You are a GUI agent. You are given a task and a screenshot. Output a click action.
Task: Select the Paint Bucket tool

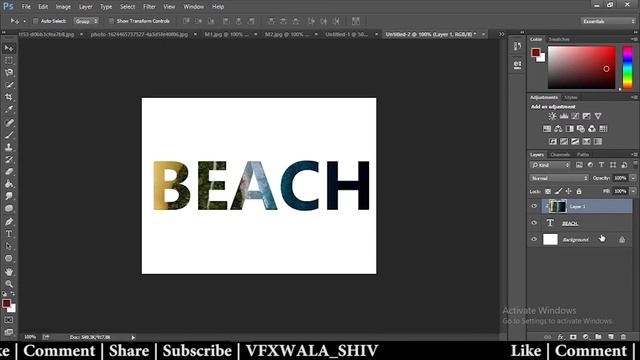(x=9, y=184)
